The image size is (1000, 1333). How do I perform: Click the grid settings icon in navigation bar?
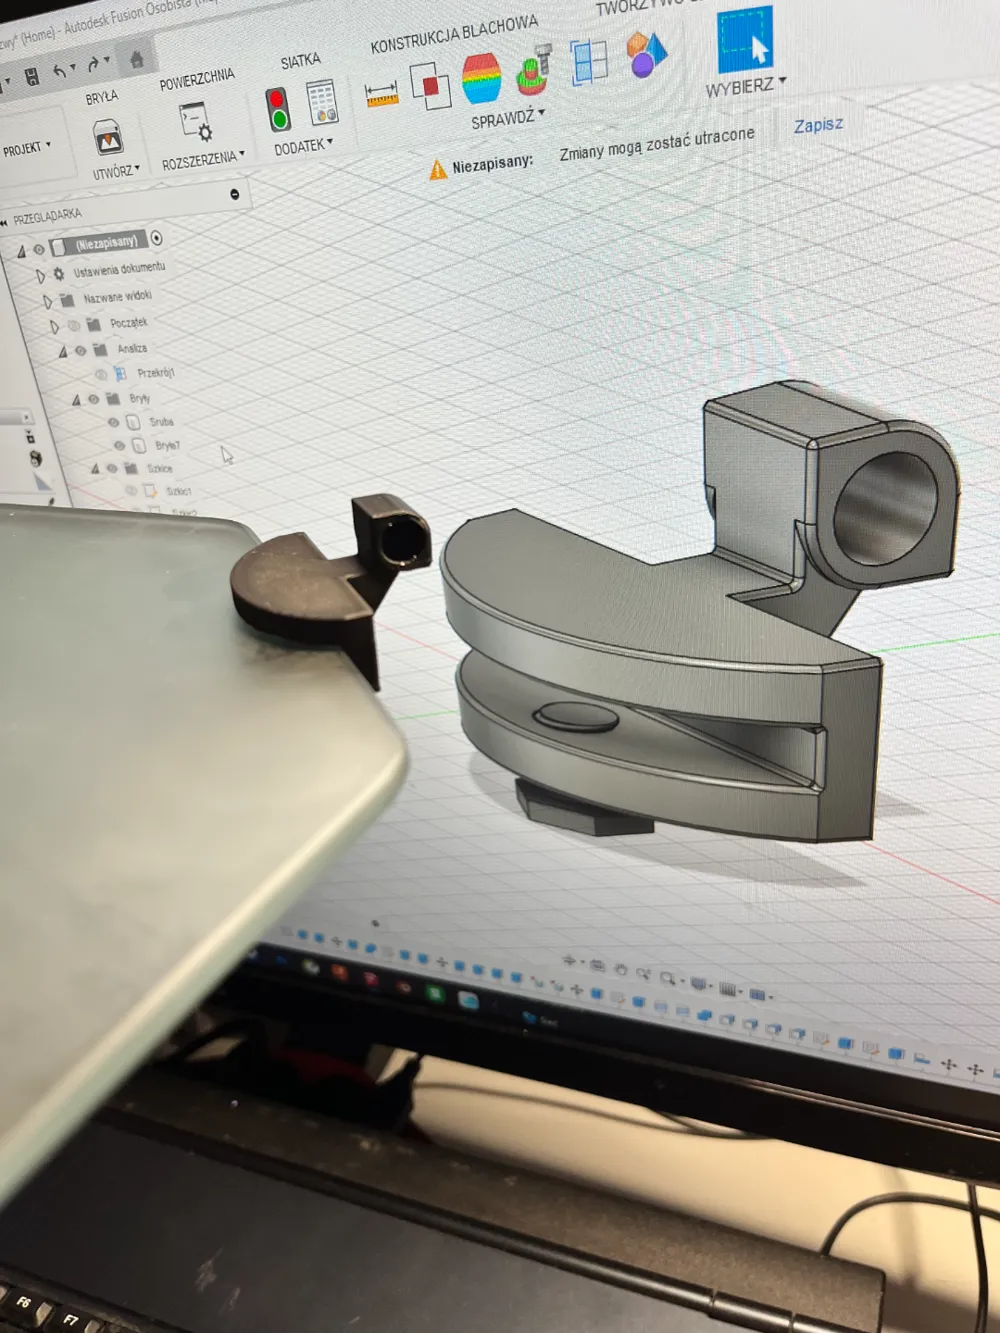click(727, 990)
